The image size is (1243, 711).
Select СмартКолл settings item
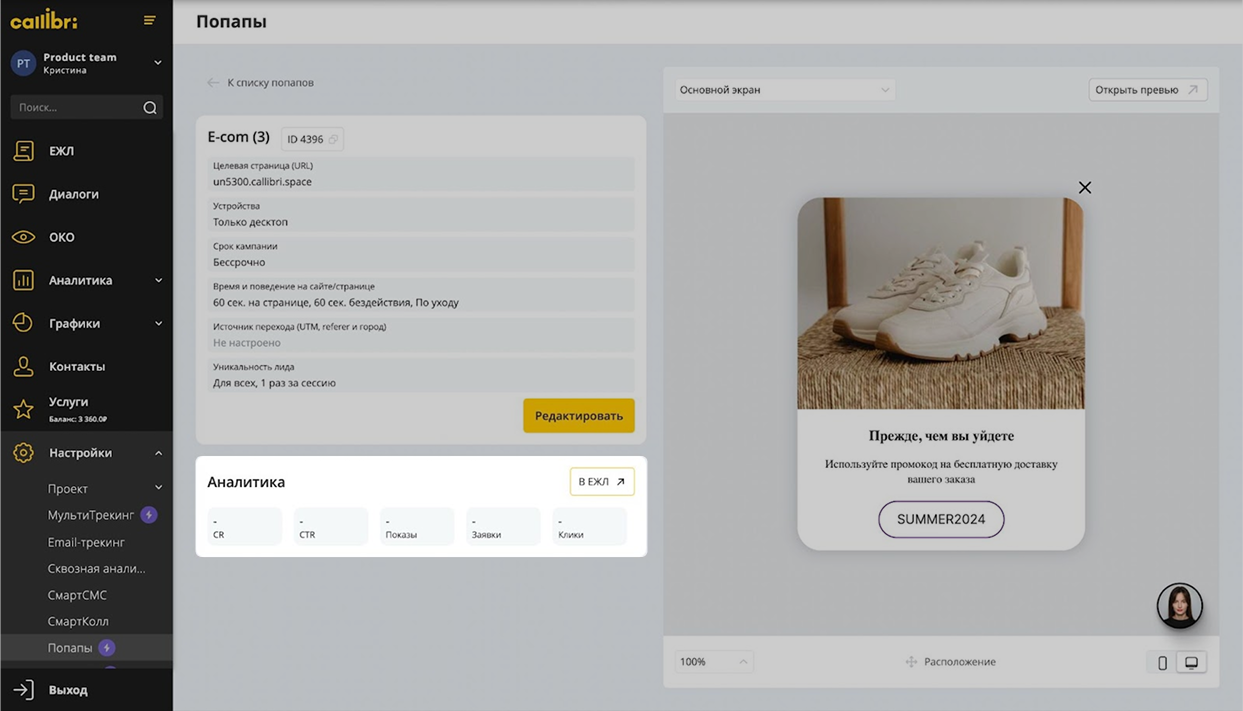pos(78,621)
